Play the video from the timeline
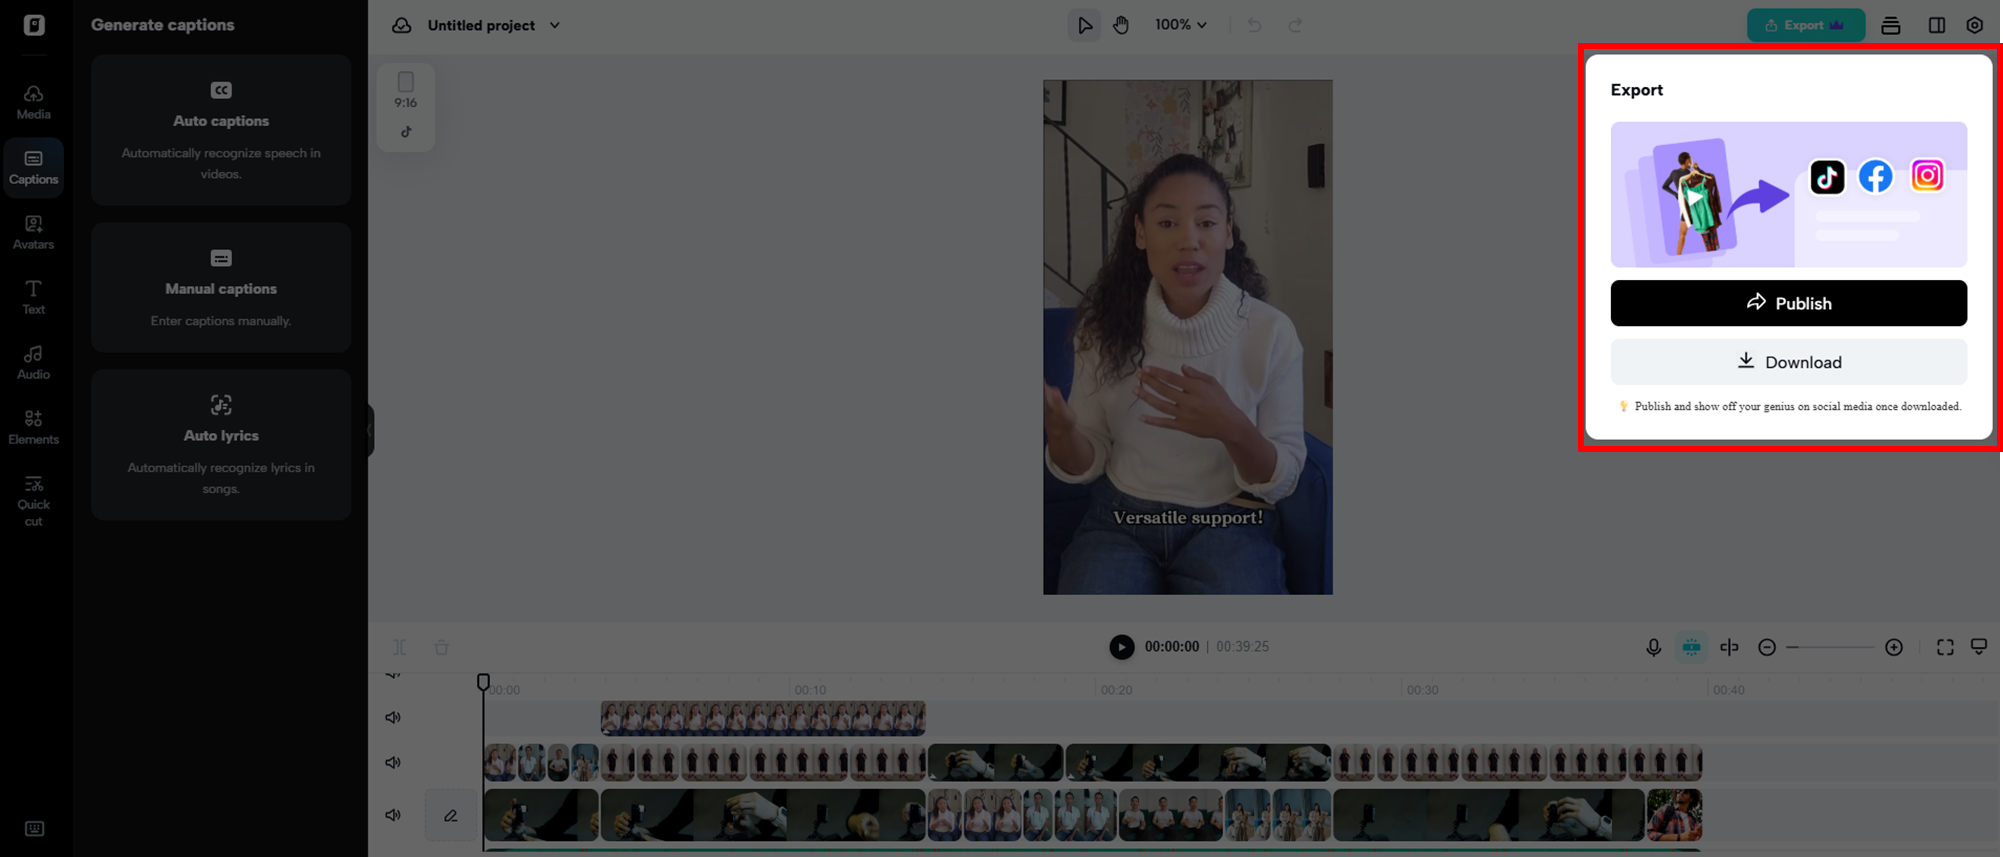2003x857 pixels. [1121, 647]
